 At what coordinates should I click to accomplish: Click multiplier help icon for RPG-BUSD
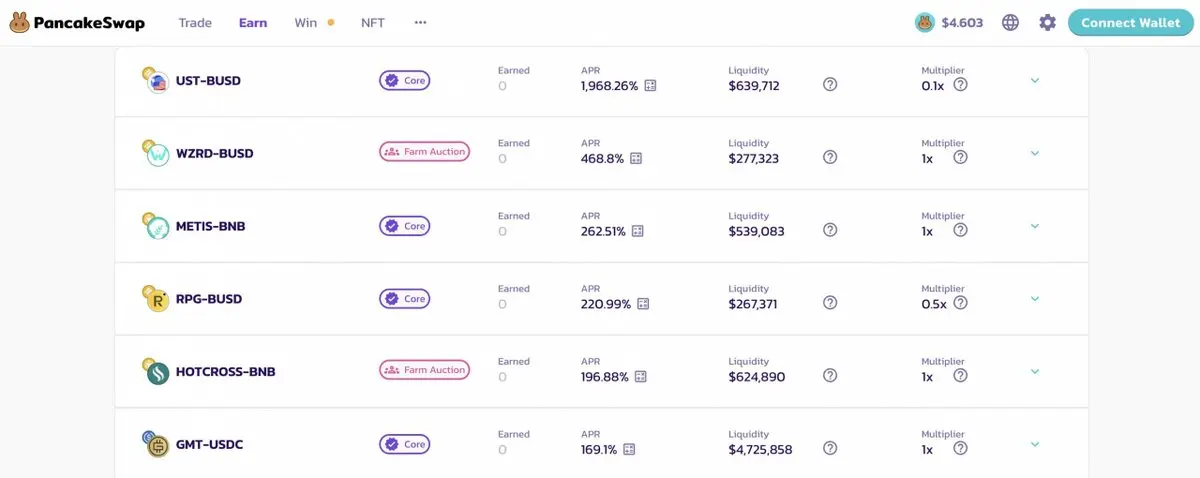(x=960, y=303)
